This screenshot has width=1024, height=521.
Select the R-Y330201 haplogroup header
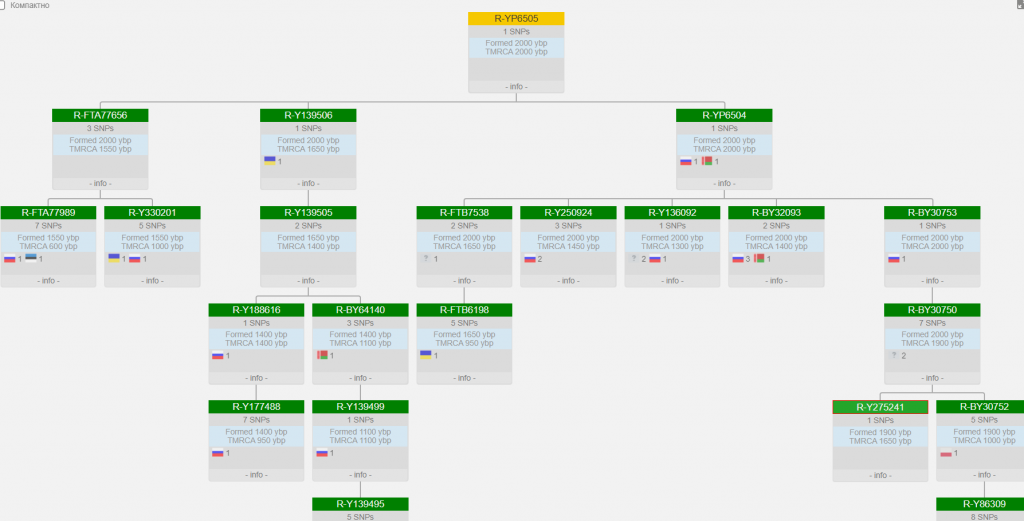click(x=152, y=213)
